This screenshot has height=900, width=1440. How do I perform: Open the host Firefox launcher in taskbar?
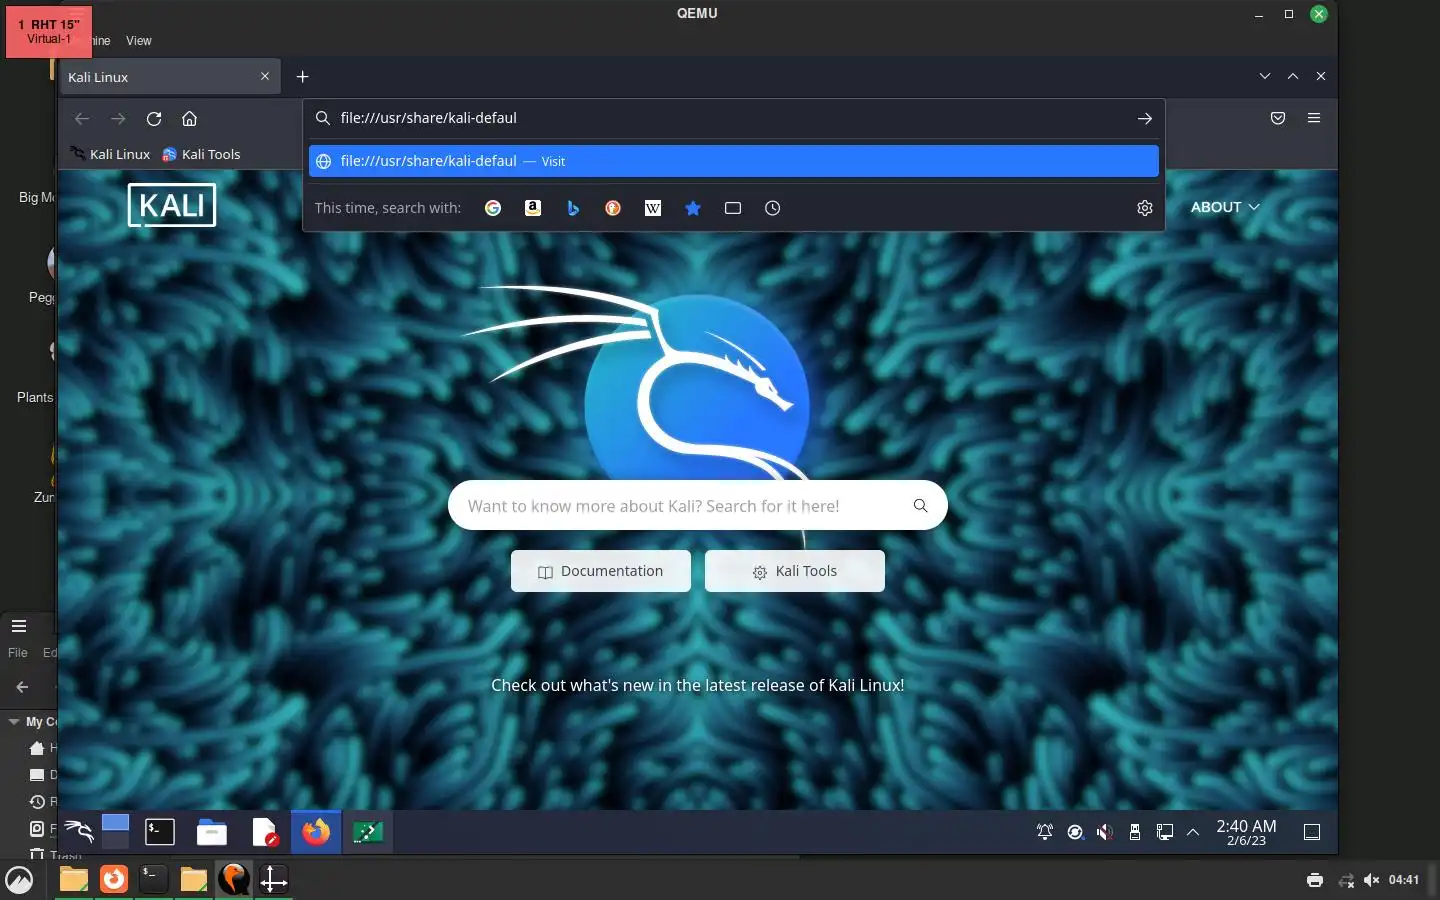(114, 879)
